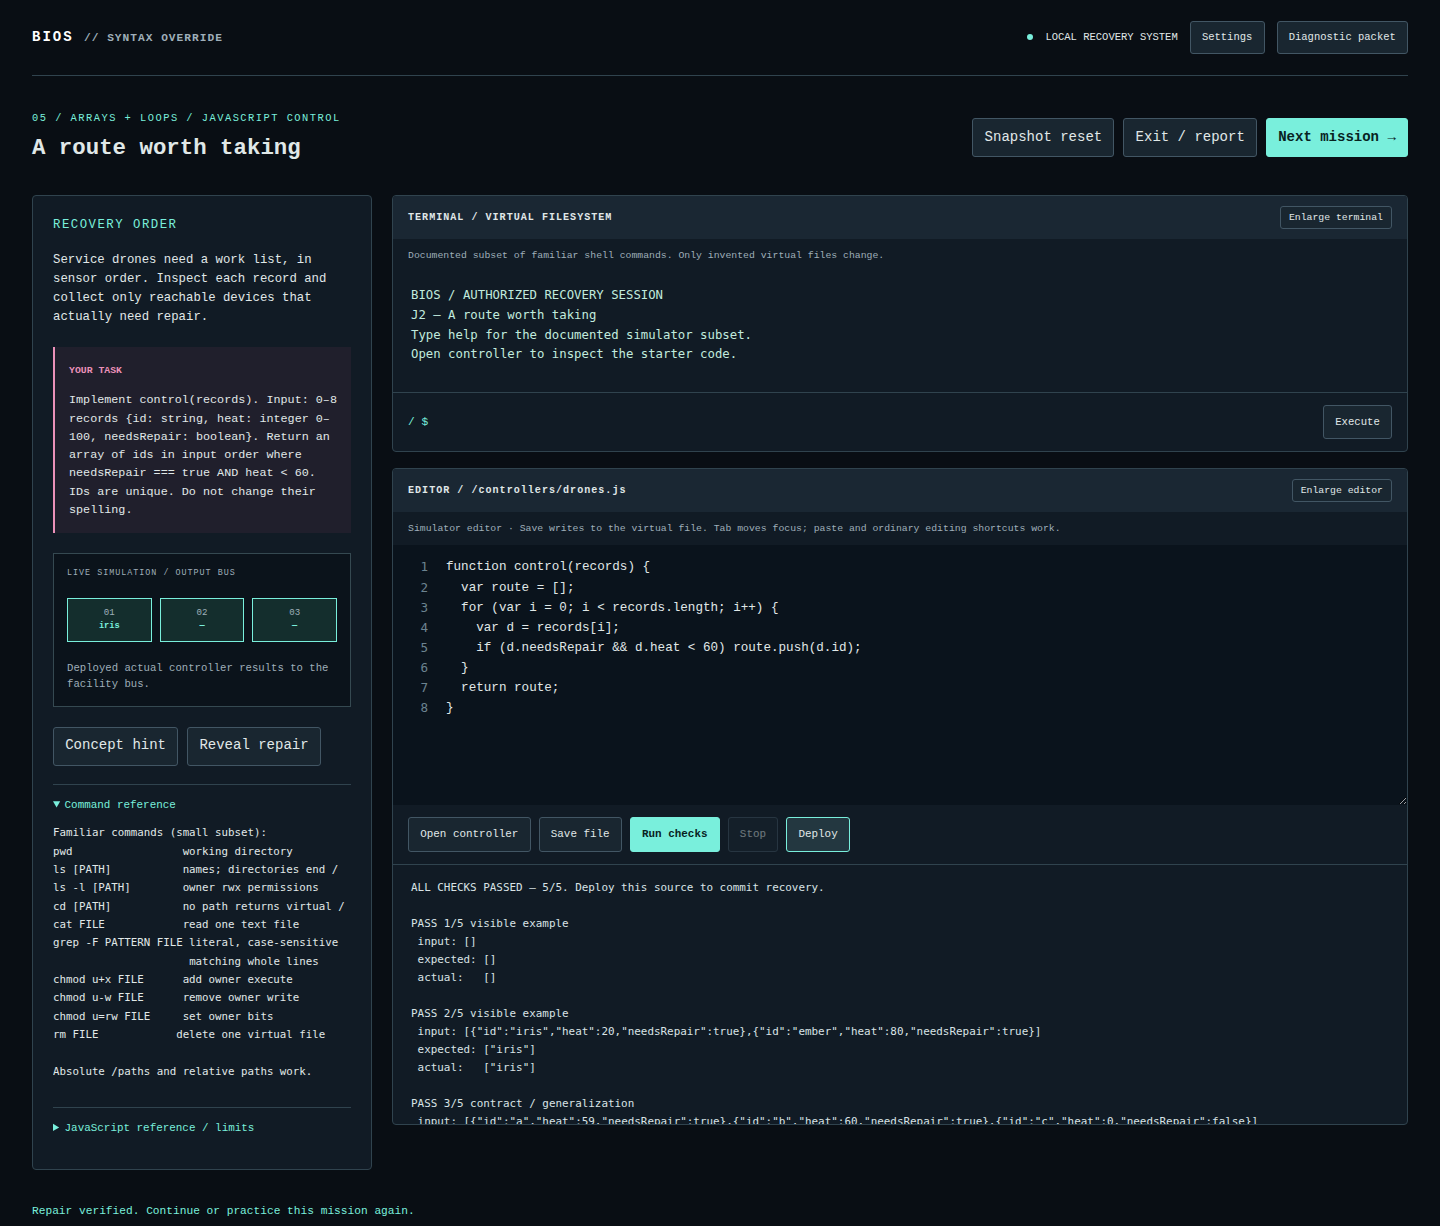
Task: Save the virtual file
Action: [580, 834]
